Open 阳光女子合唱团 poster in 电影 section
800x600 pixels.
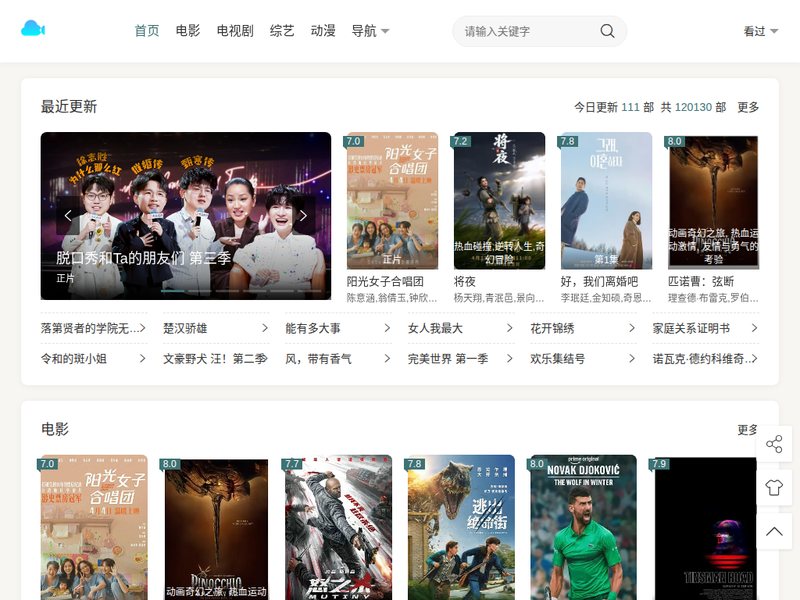pos(94,528)
